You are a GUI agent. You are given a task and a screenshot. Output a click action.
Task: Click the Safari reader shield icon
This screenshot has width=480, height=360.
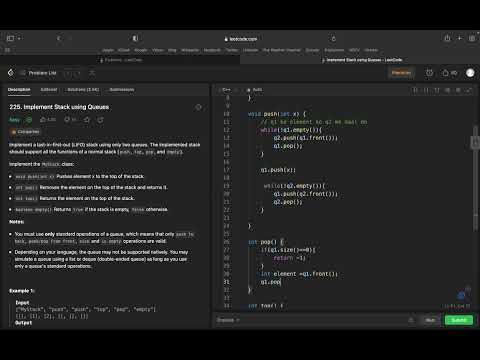pyautogui.click(x=135, y=39)
